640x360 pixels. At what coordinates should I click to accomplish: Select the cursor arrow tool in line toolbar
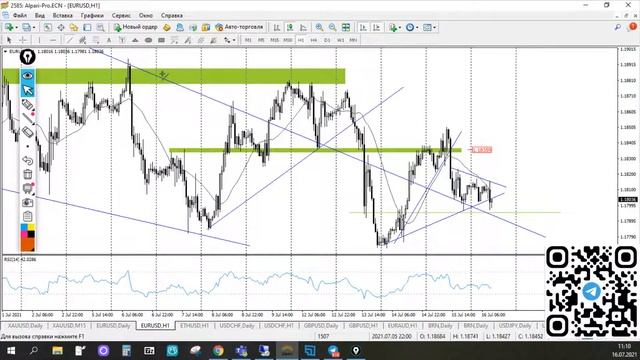(9, 40)
